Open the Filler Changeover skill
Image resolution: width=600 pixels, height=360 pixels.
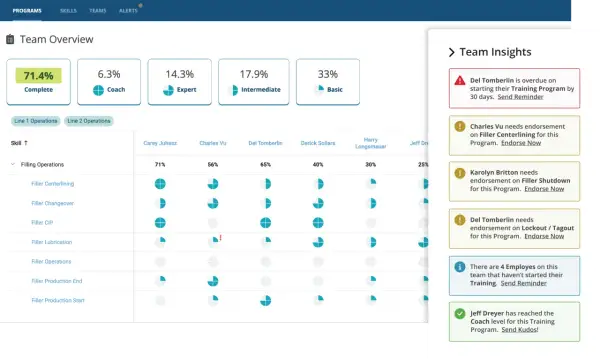click(52, 203)
